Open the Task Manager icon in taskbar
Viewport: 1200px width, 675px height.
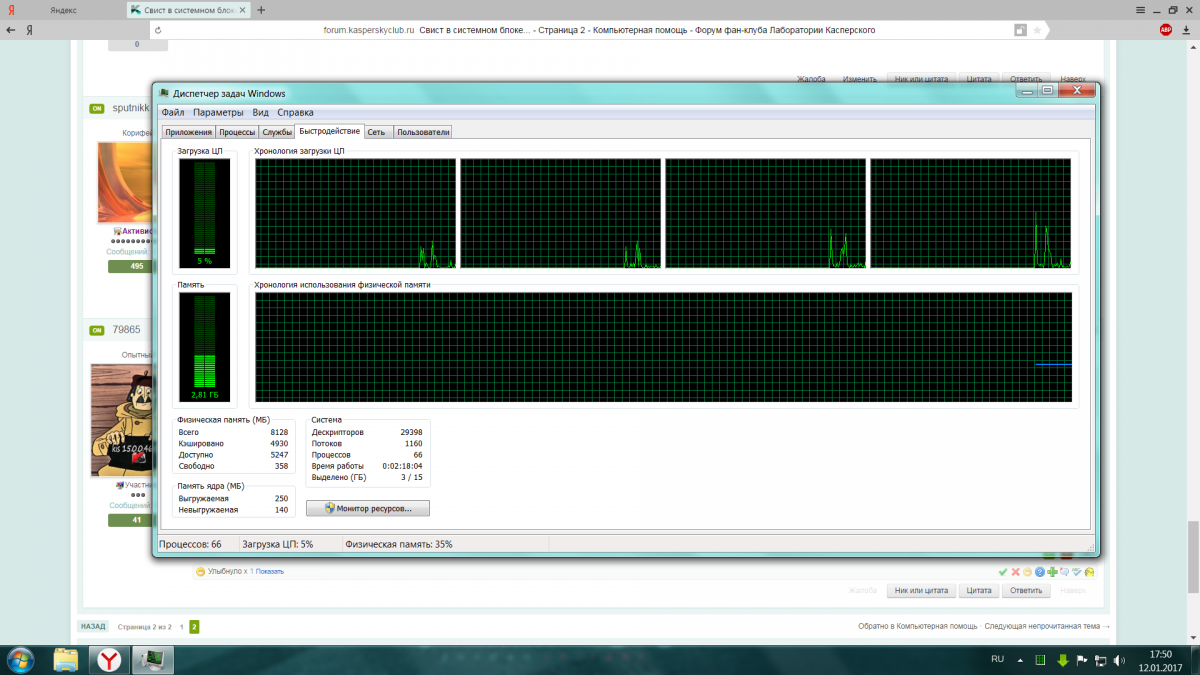[155, 659]
